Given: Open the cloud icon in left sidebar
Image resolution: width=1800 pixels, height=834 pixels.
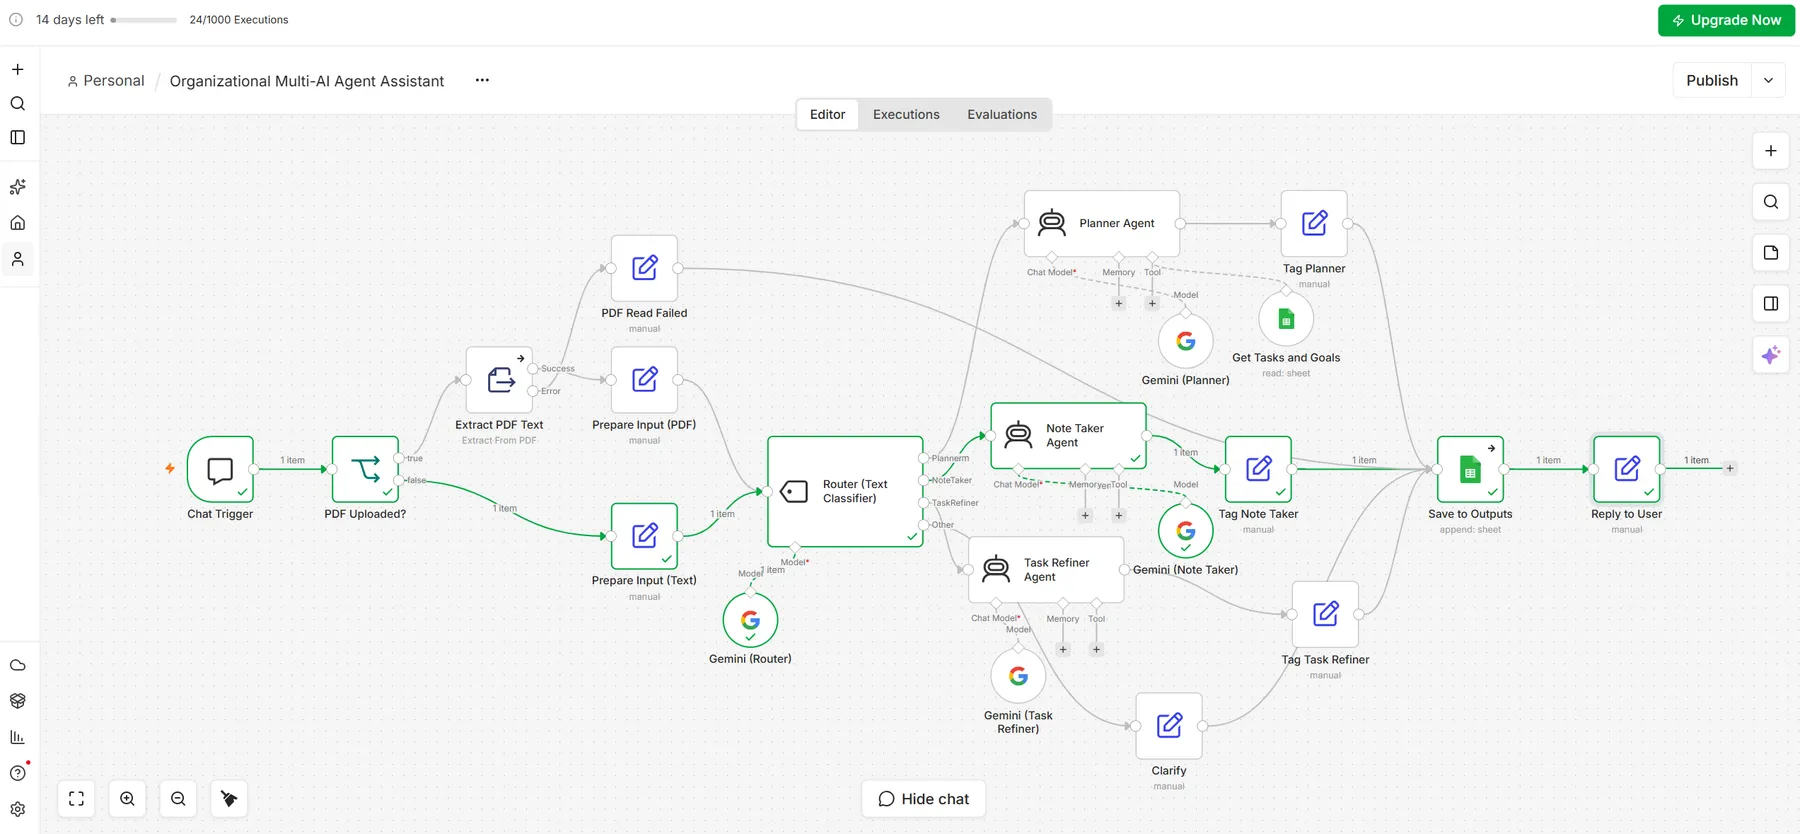Looking at the screenshot, I should coord(17,665).
